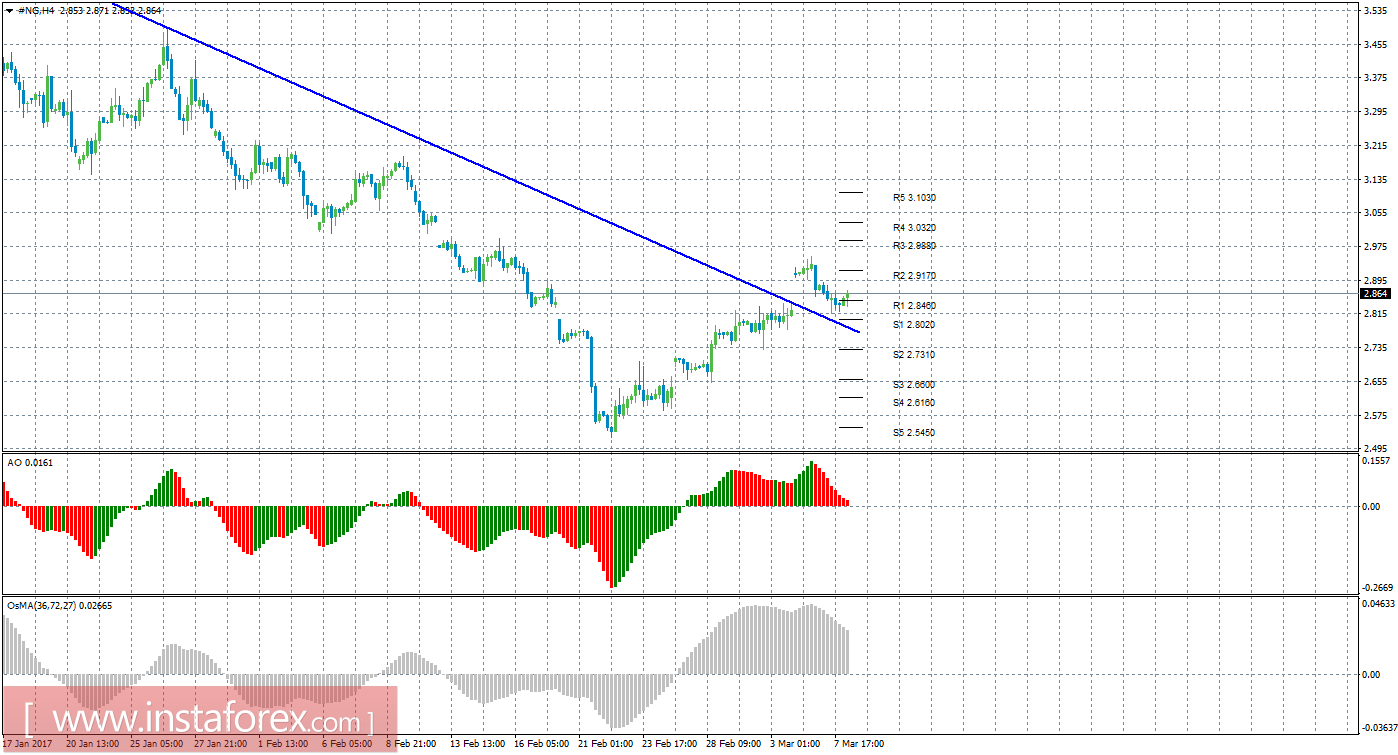1398x755 pixels.
Task: Click the 2.735 price scale value
Action: click(1375, 347)
